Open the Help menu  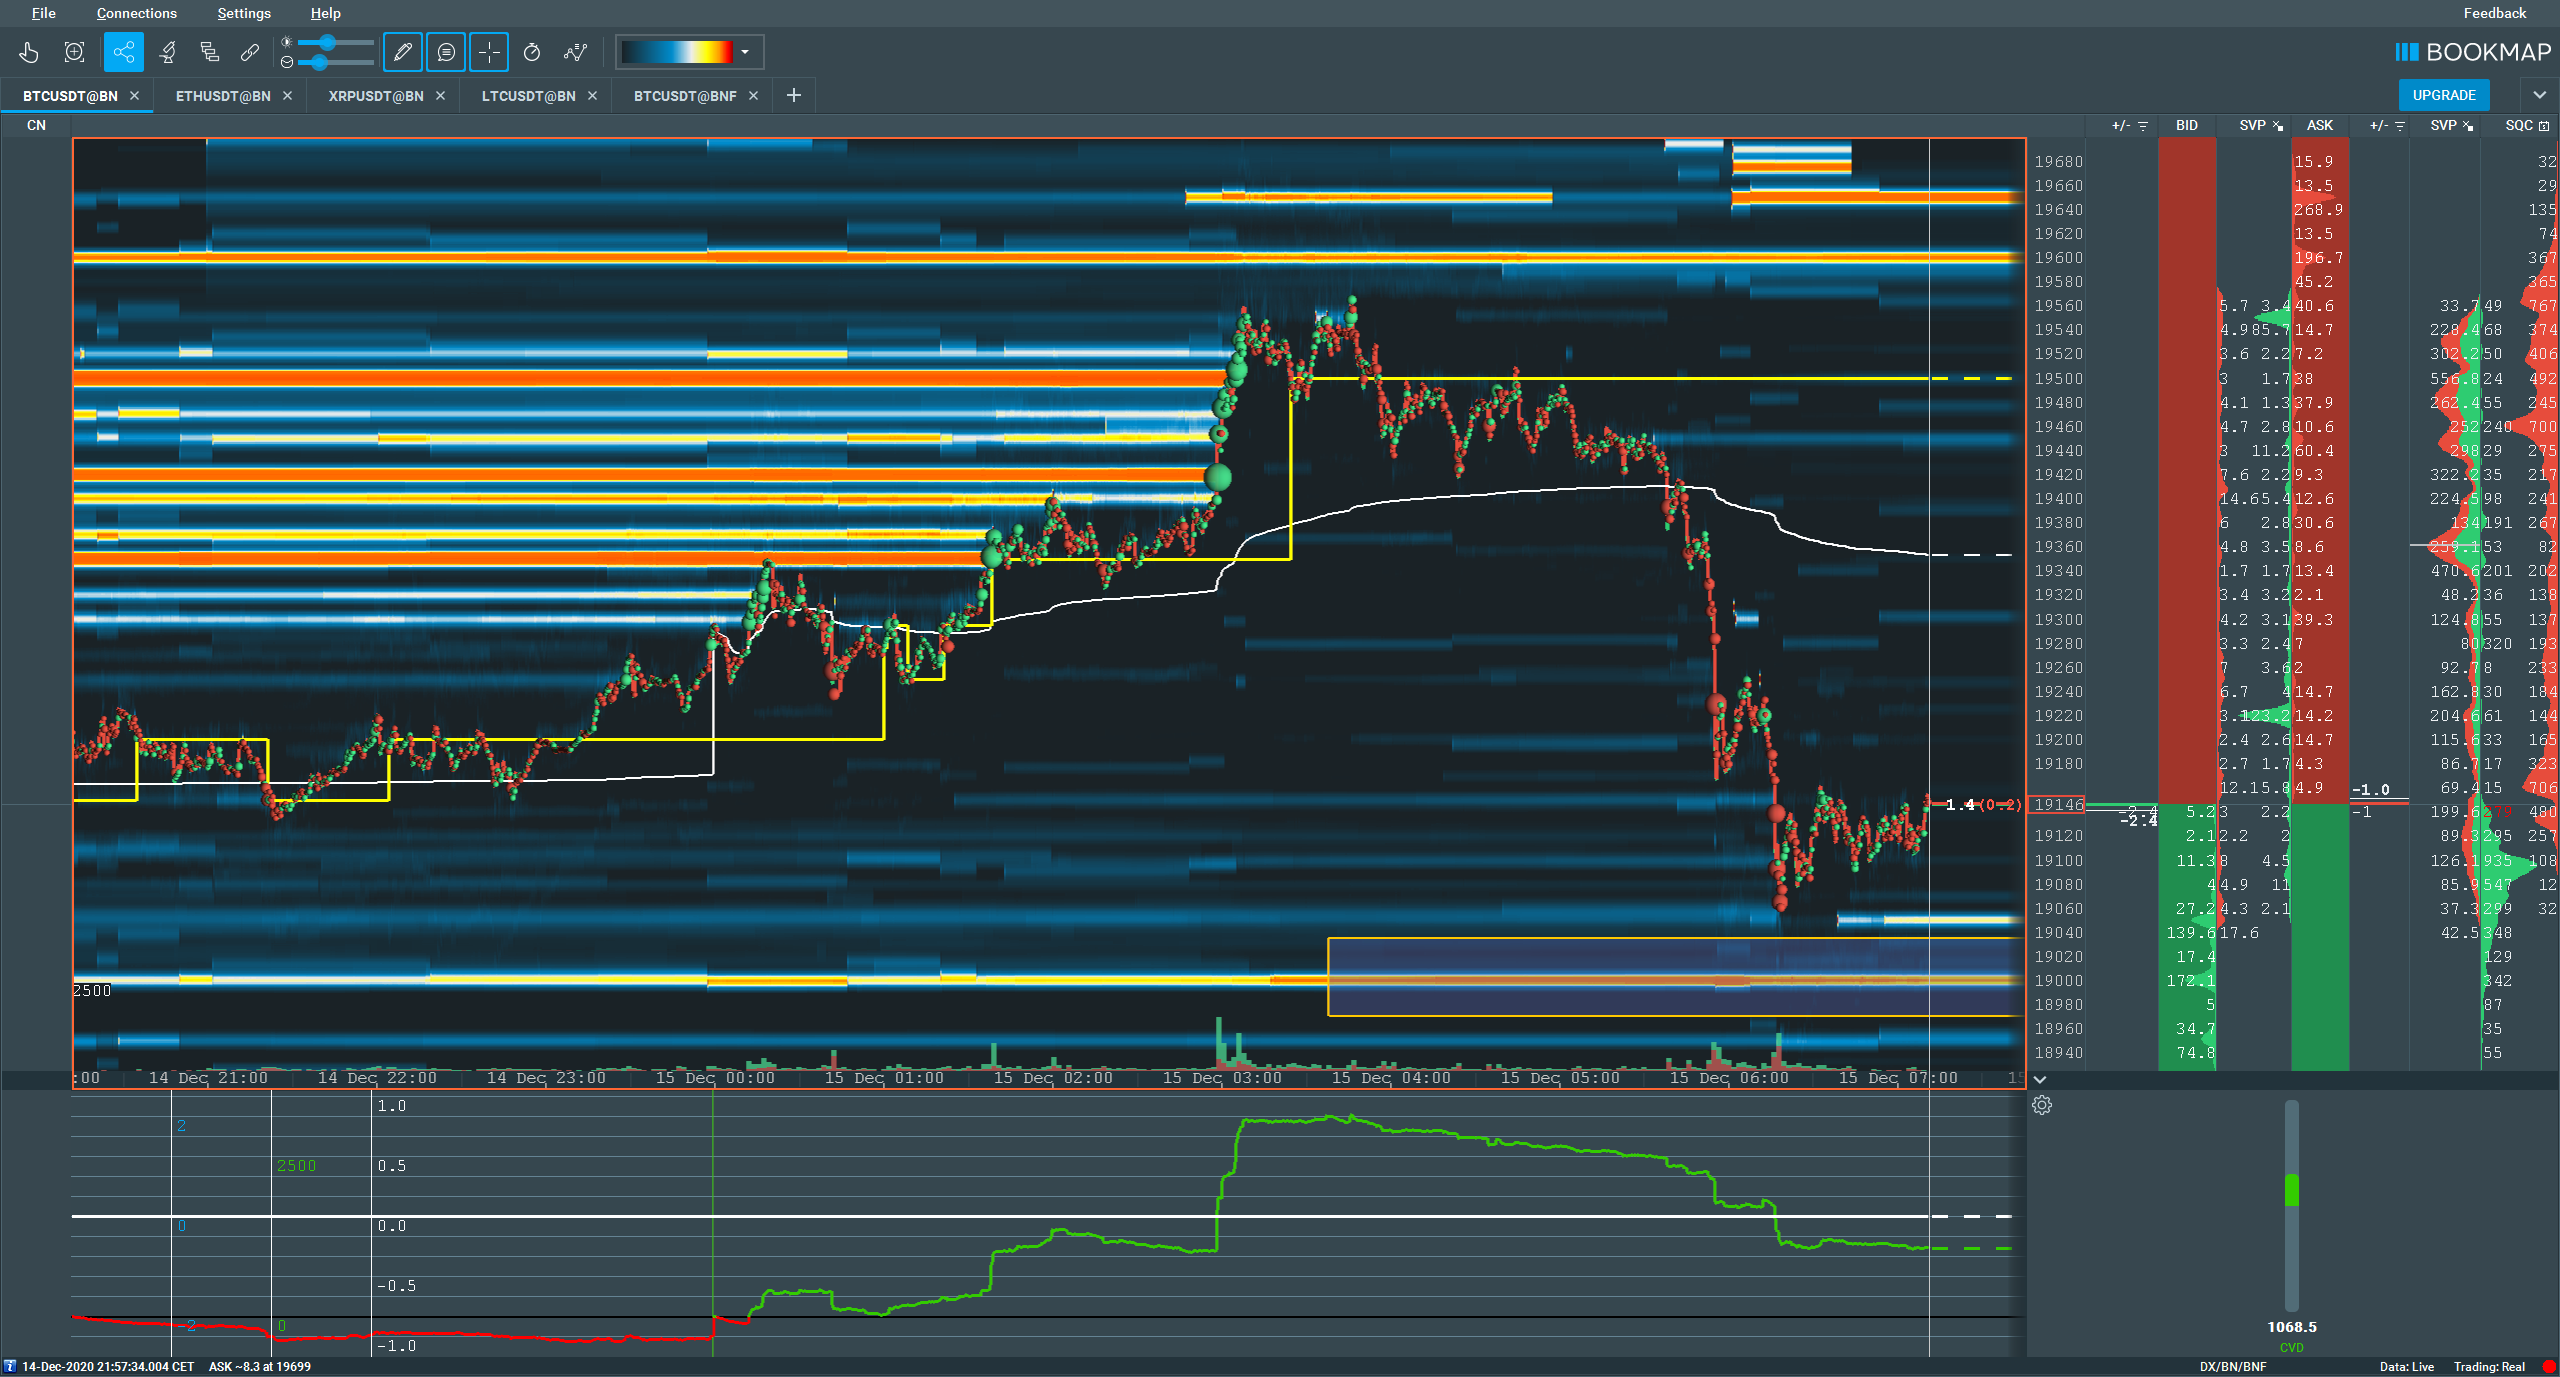[326, 13]
